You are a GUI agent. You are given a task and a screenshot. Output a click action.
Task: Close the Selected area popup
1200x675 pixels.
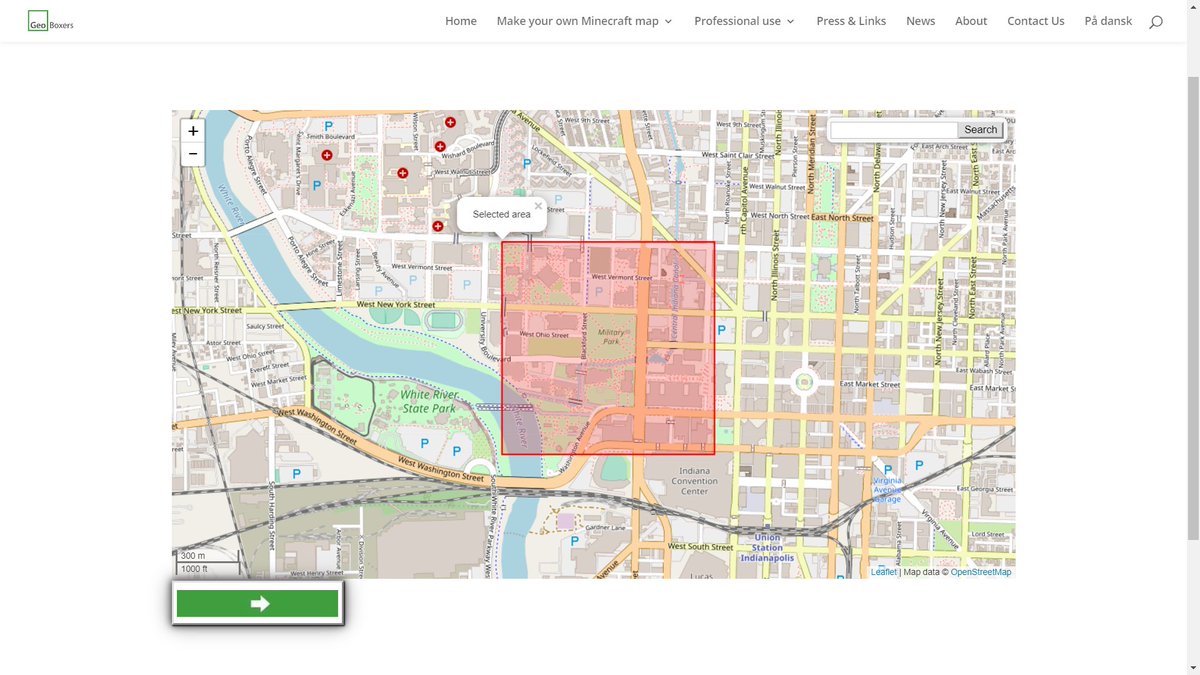(538, 206)
